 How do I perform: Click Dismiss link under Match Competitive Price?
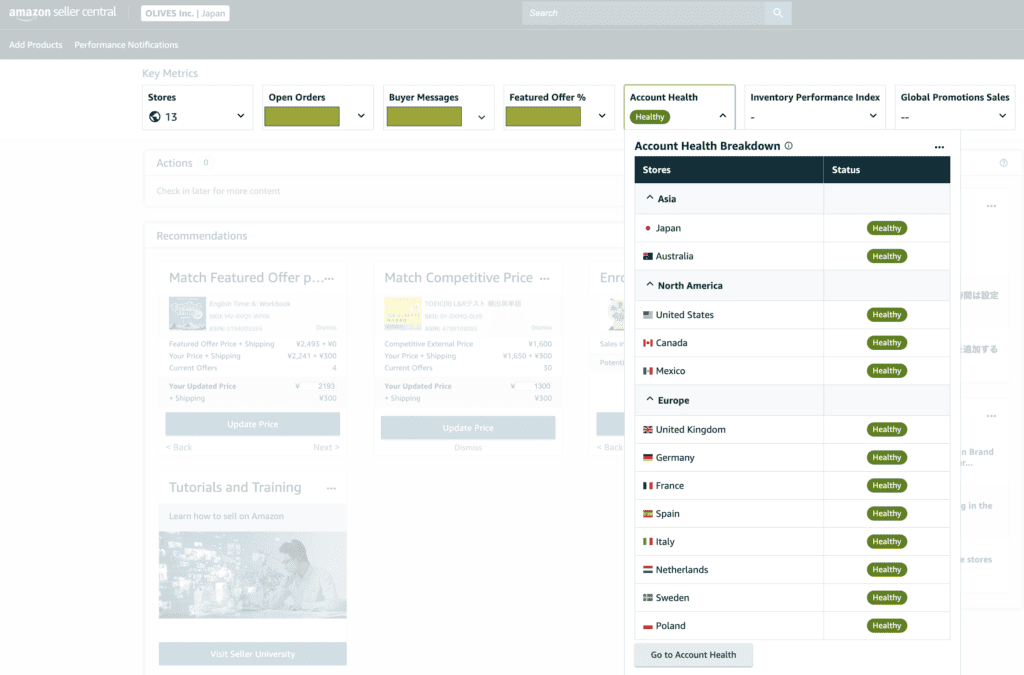468,448
